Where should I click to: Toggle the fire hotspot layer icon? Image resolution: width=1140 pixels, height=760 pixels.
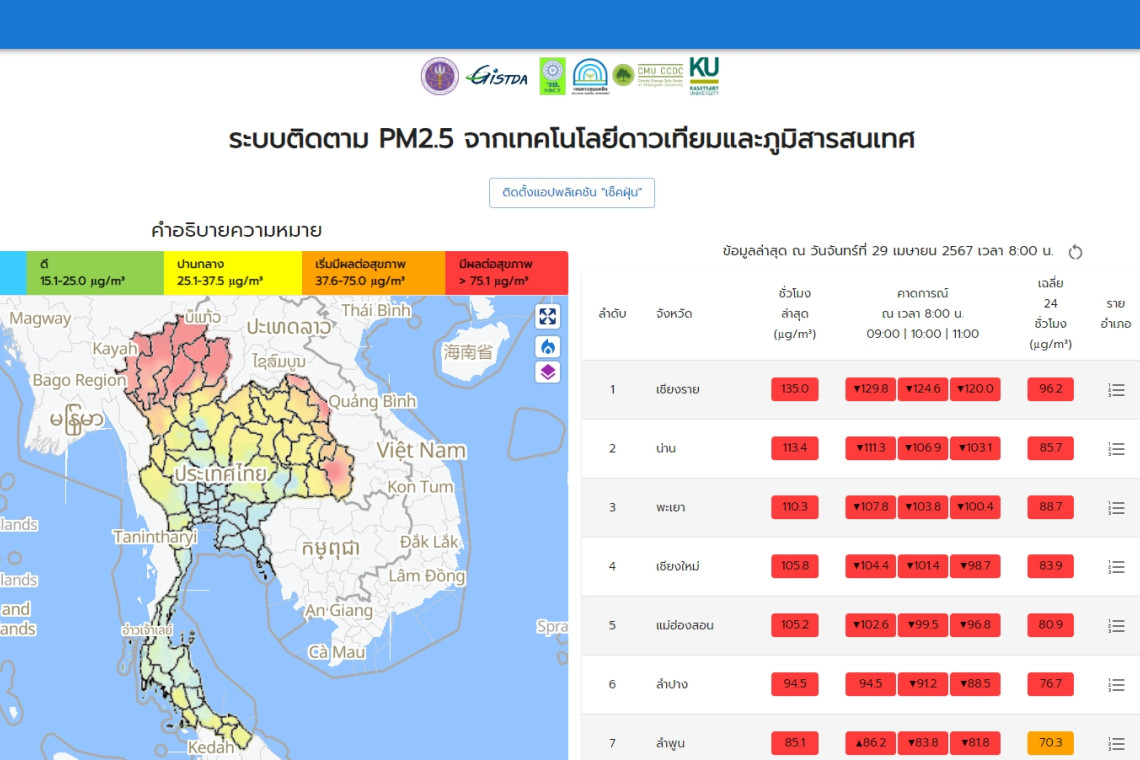coord(547,346)
